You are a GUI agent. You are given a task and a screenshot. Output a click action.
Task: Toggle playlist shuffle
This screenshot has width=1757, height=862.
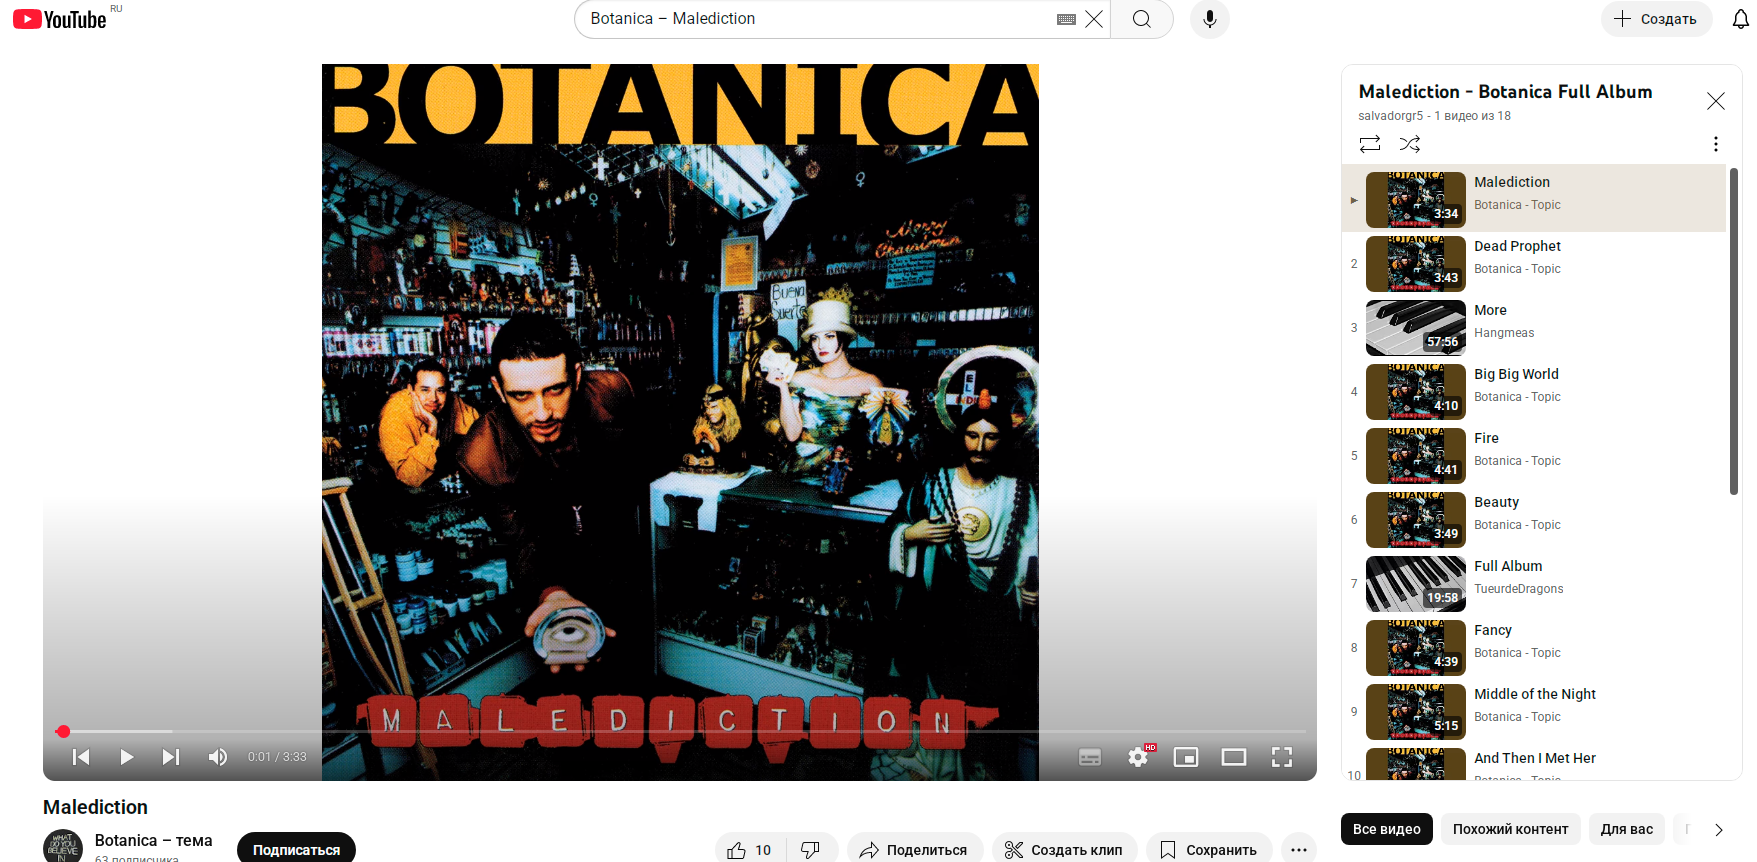pos(1410,144)
